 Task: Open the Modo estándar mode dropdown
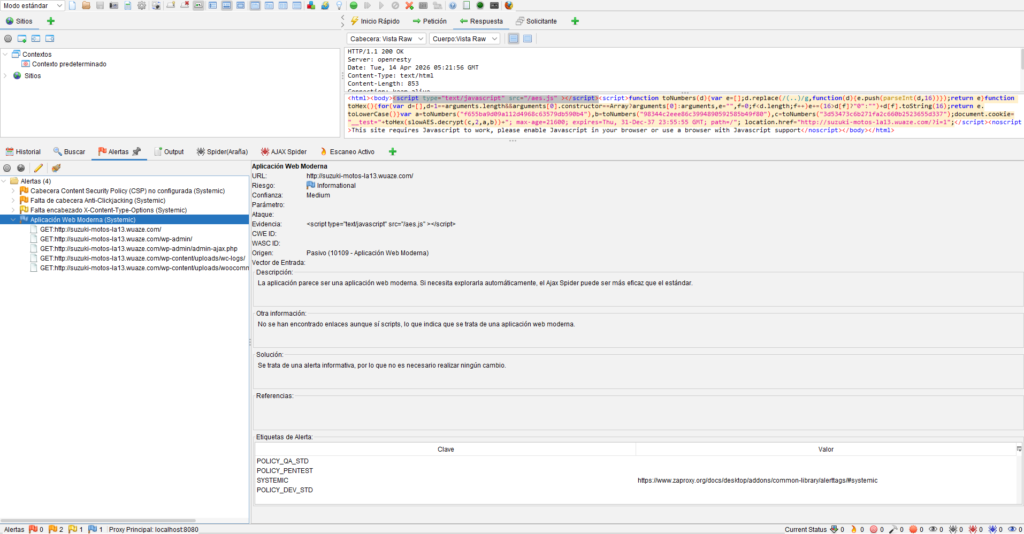pyautogui.click(x=33, y=5)
